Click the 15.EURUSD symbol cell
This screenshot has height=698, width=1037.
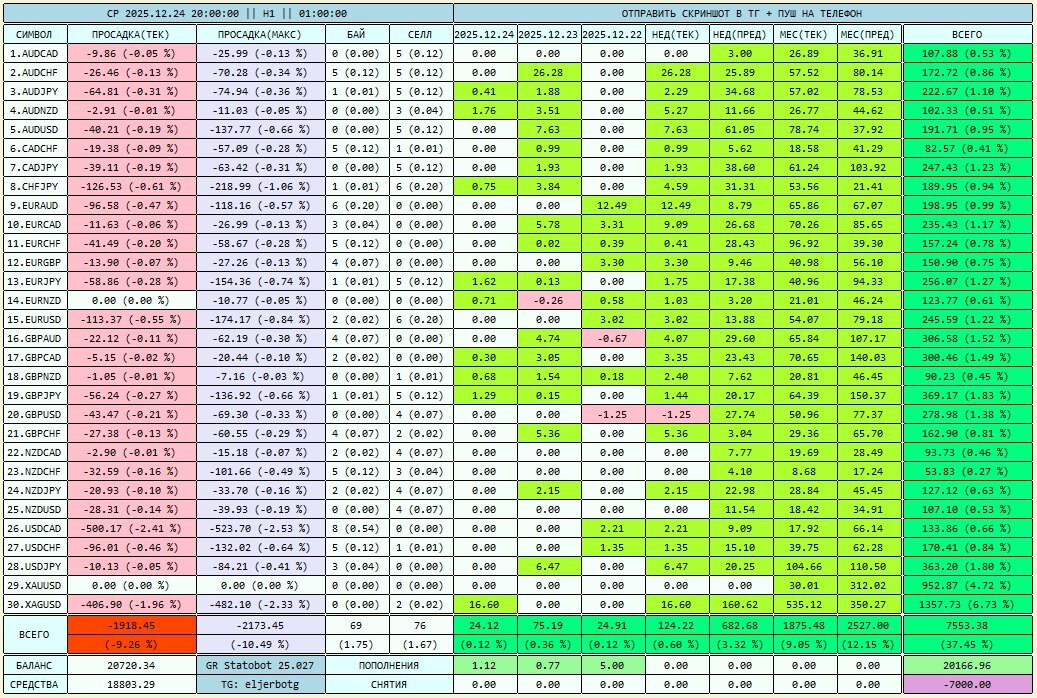[x=34, y=320]
